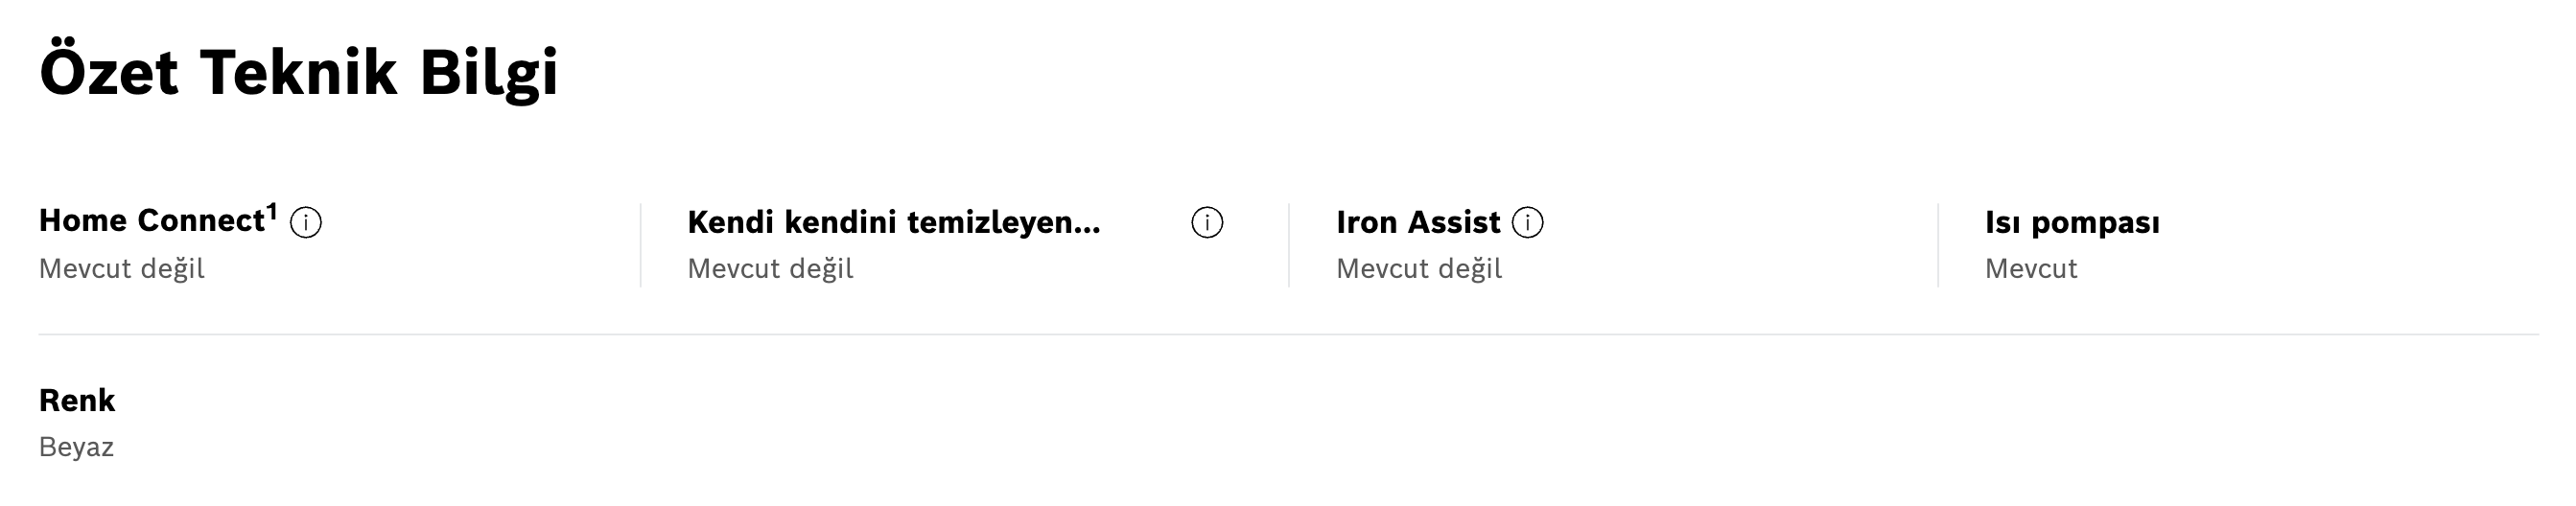
Task: Click vertical divider after Home Connect column
Action: pos(640,245)
